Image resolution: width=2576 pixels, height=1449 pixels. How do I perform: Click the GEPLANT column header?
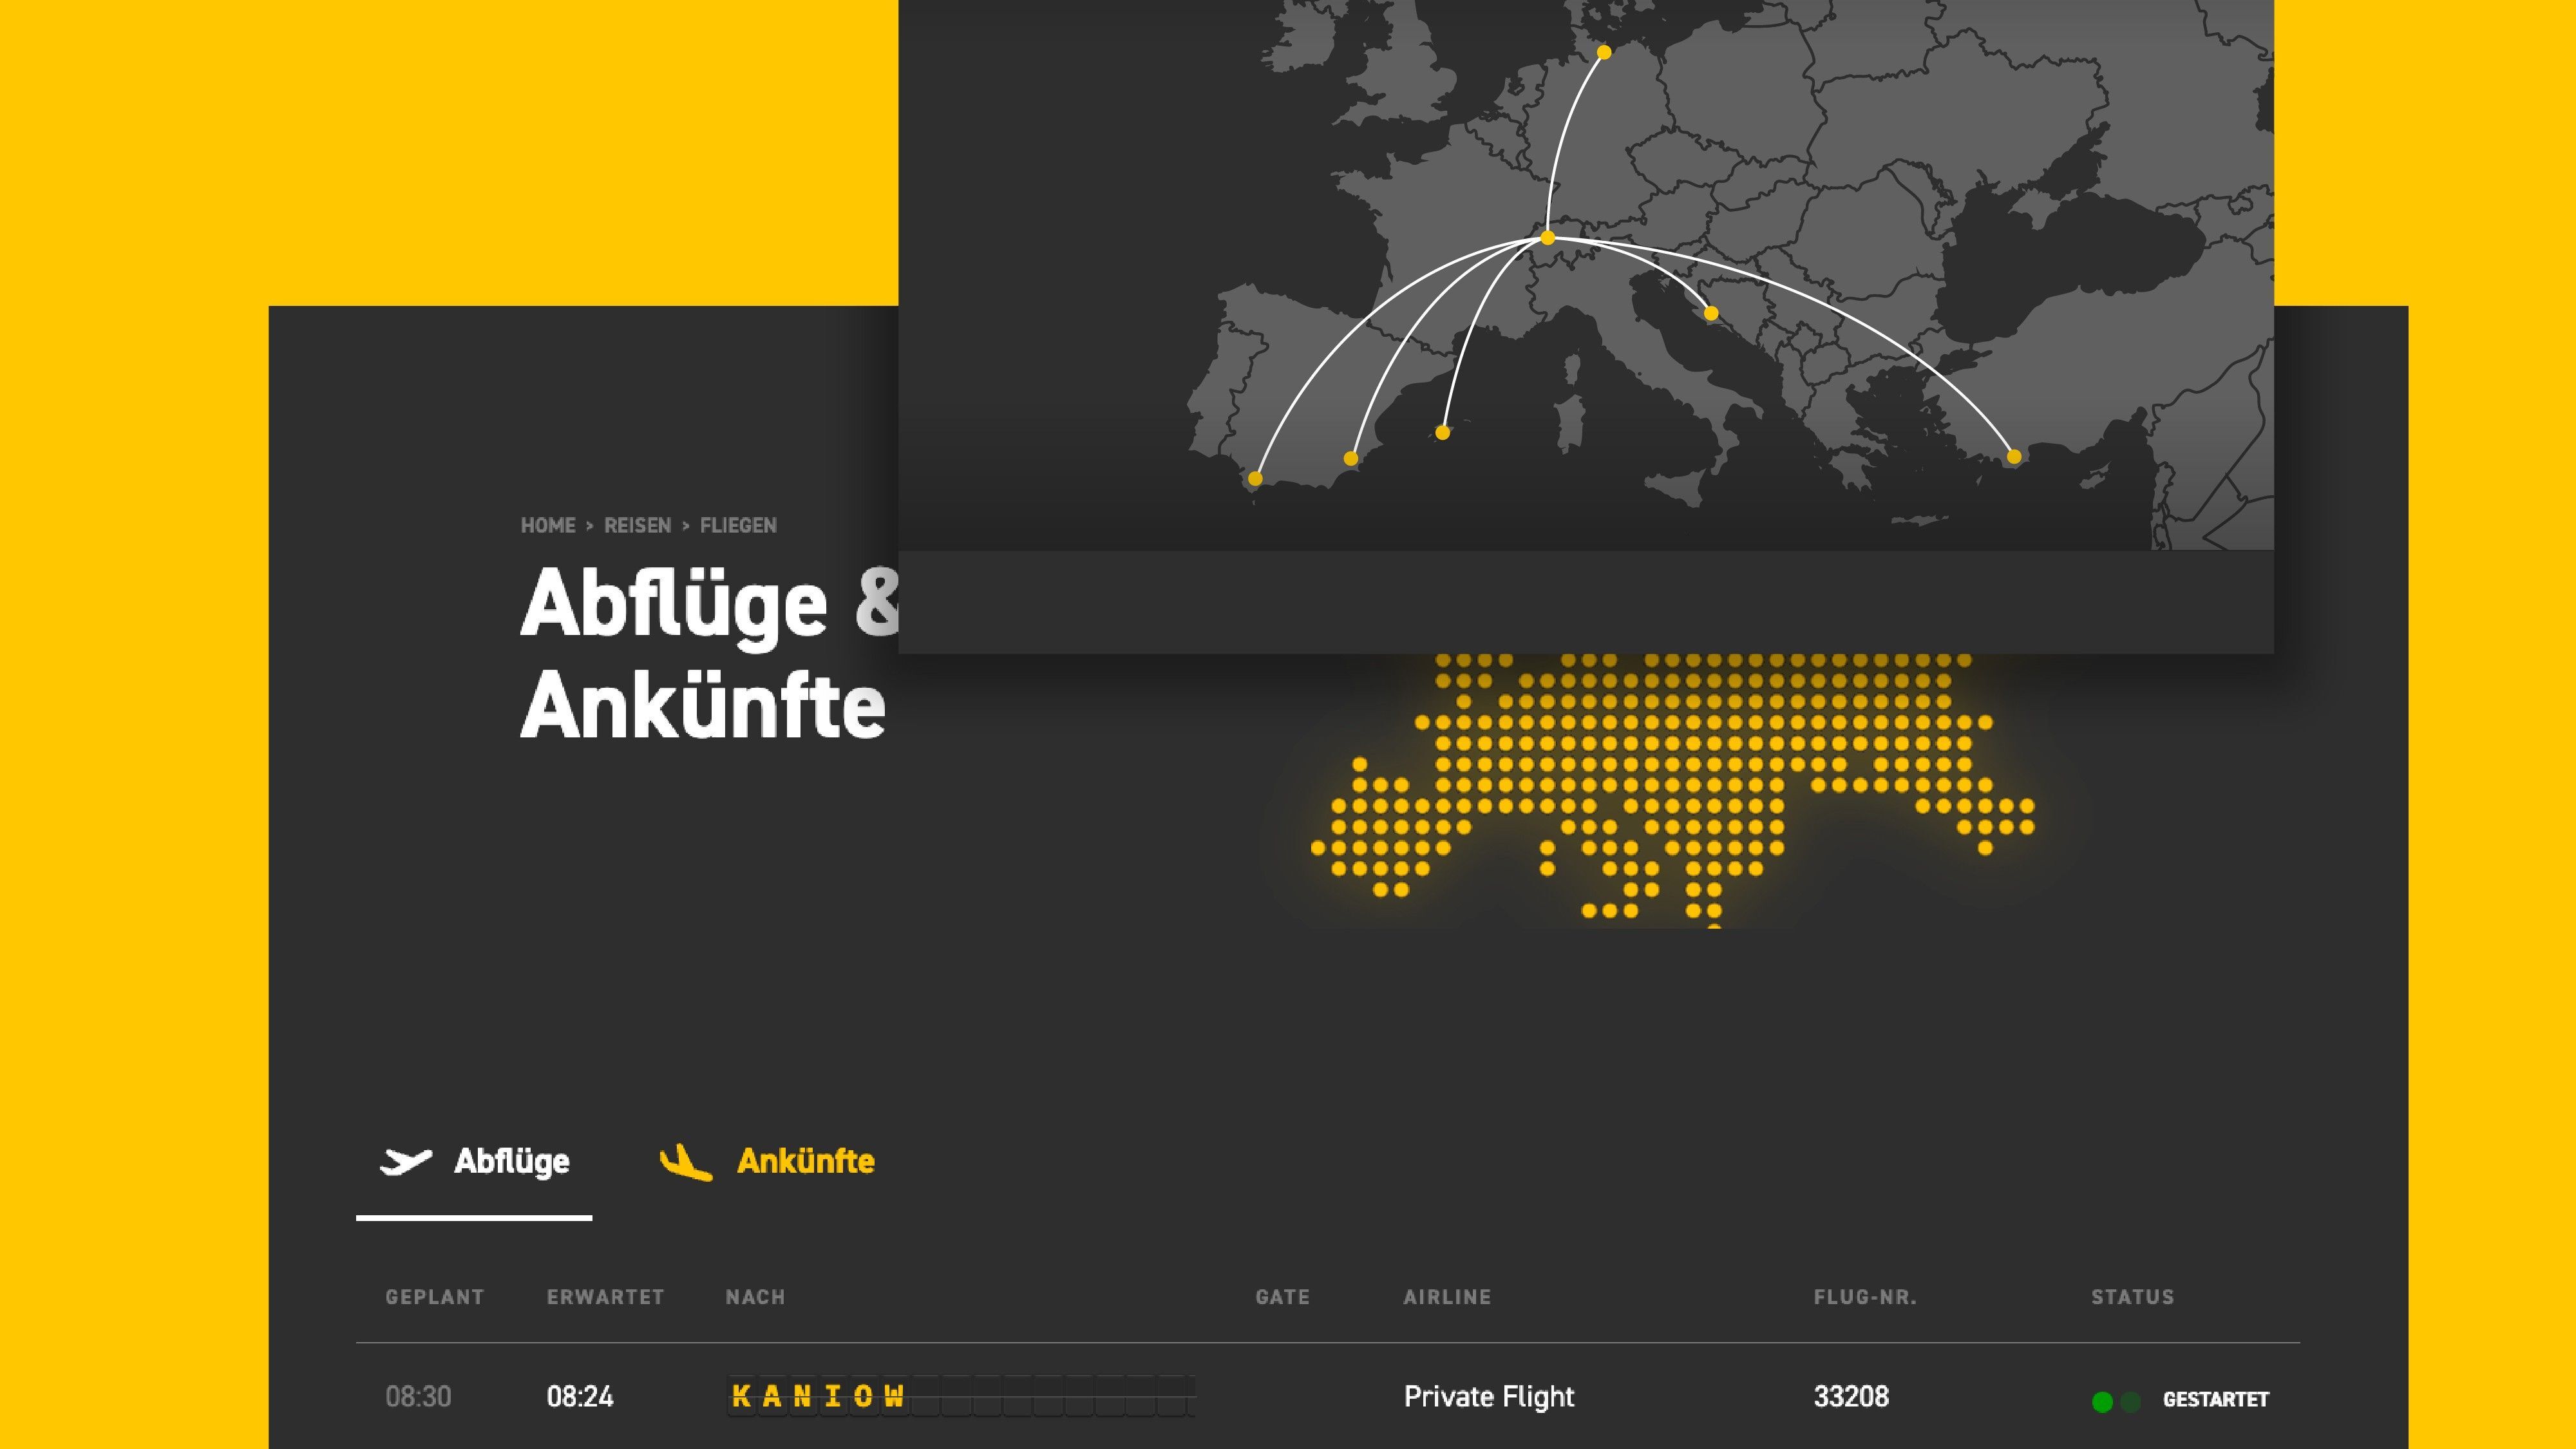click(x=434, y=1297)
